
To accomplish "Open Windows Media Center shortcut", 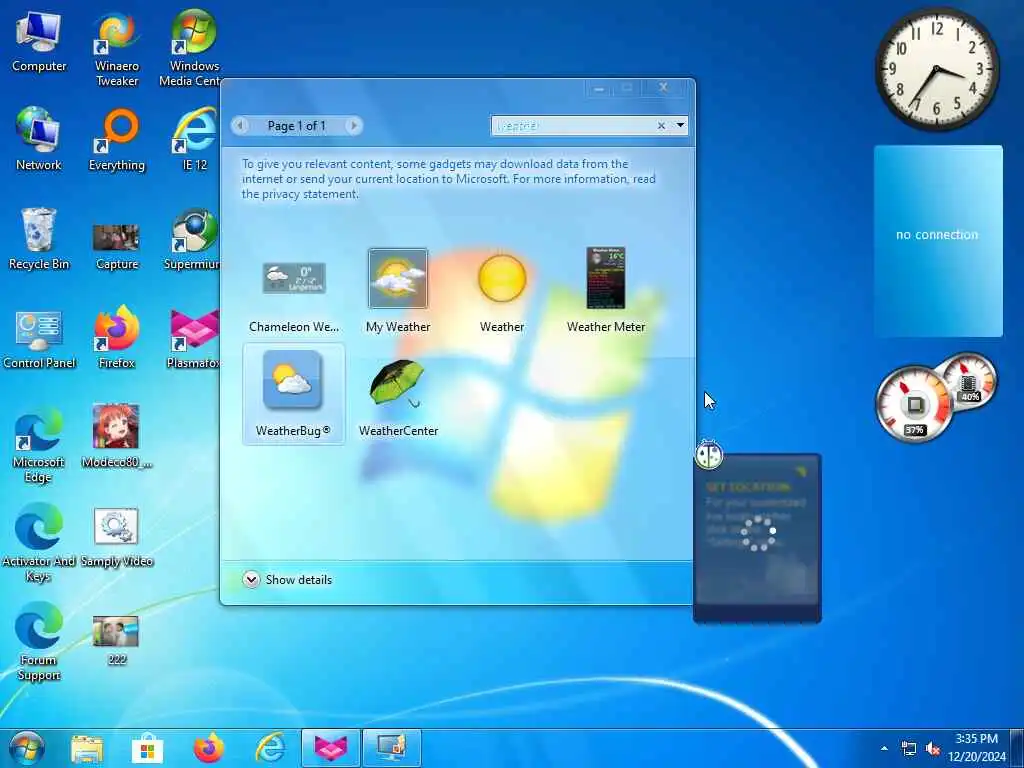I will coord(189,50).
